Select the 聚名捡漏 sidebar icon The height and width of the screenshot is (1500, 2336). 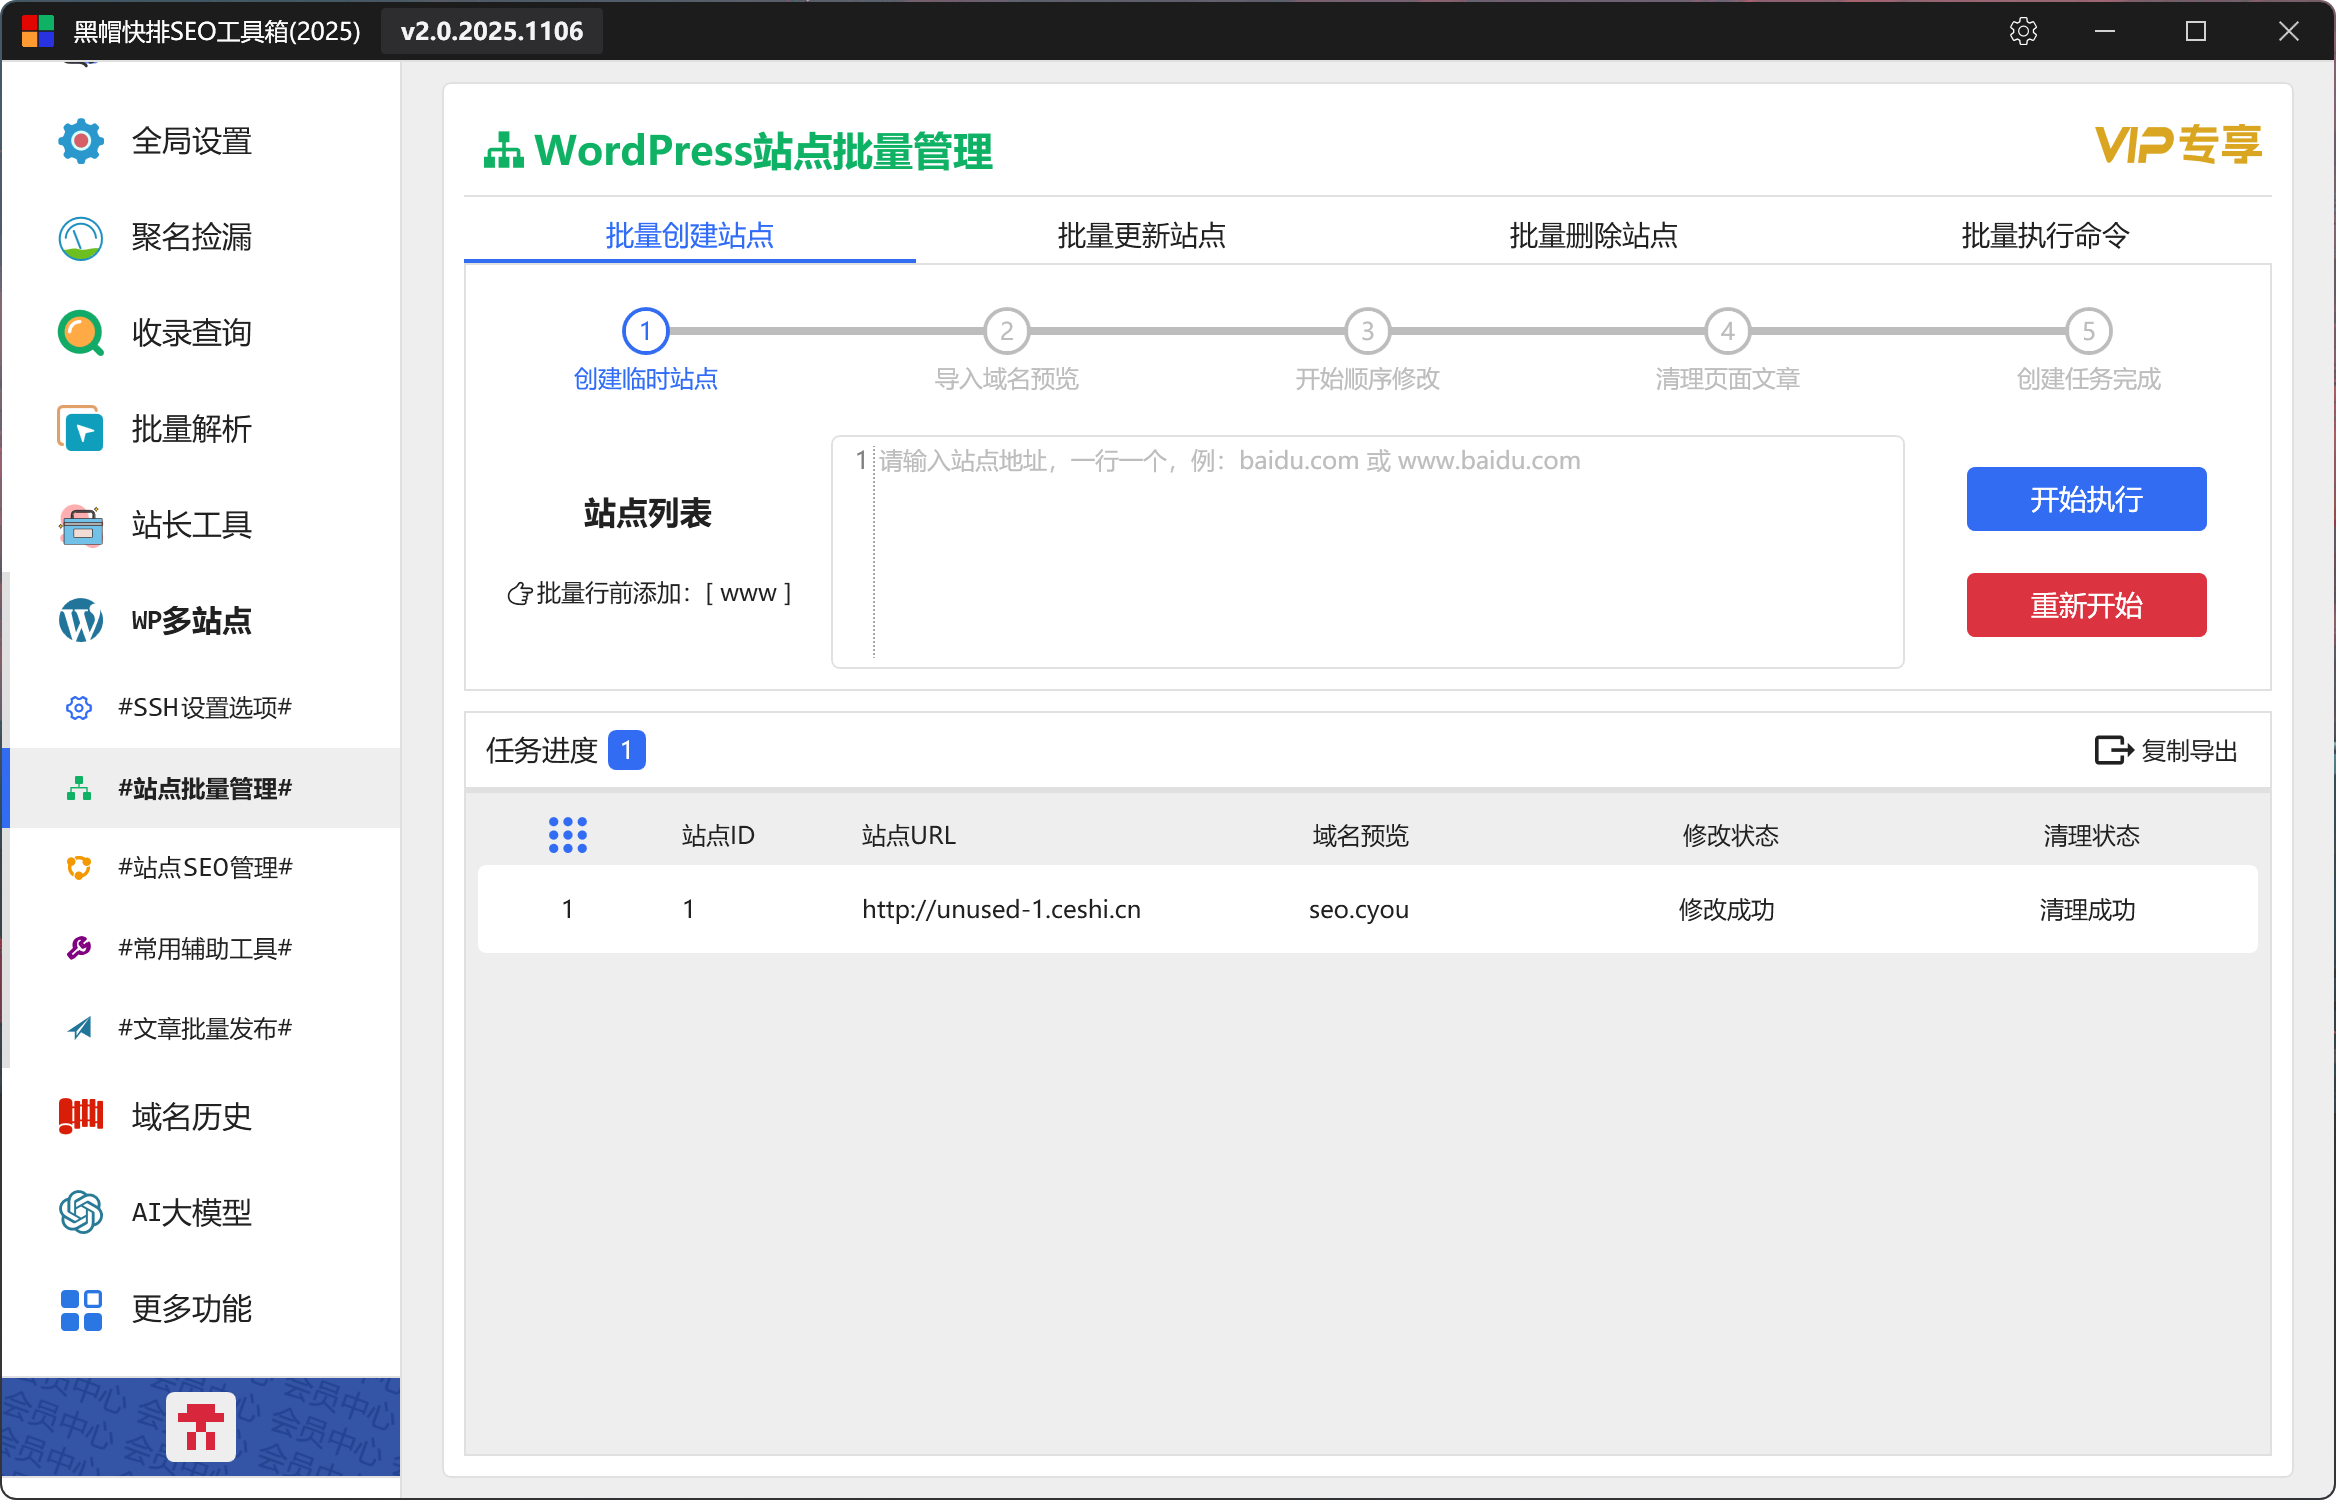(x=81, y=238)
